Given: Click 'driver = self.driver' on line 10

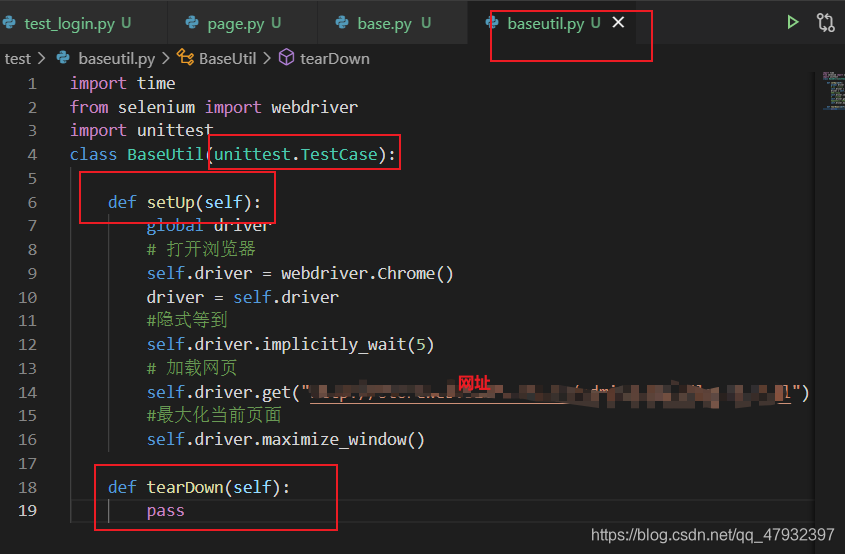Looking at the screenshot, I should (243, 297).
